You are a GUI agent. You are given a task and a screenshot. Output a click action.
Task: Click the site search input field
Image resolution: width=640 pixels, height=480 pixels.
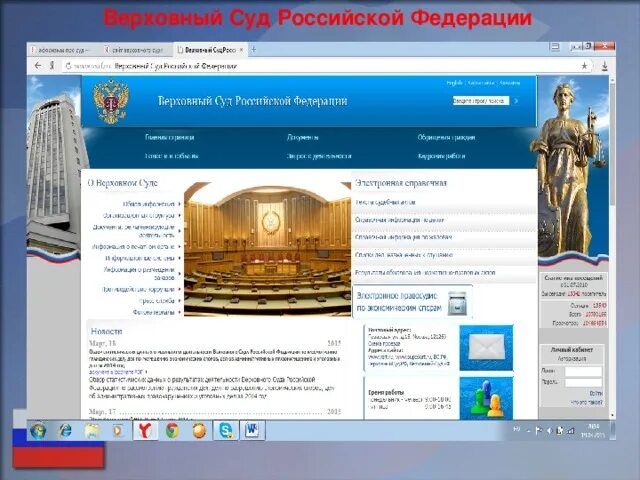point(481,101)
